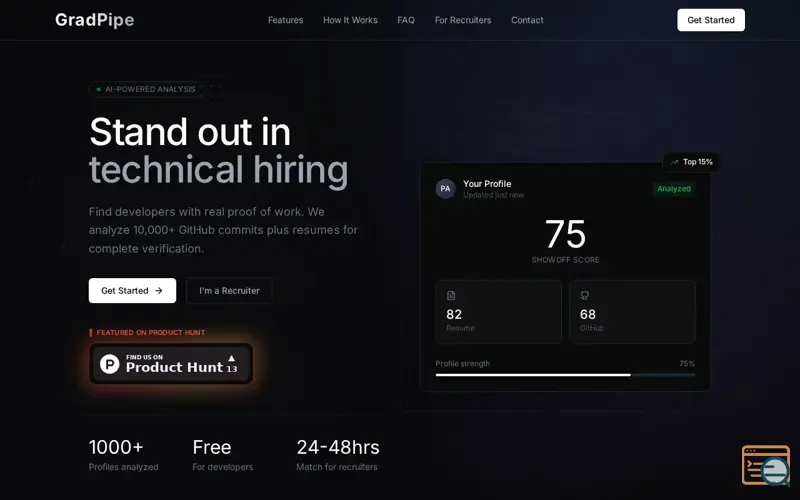Click the resume document icon

click(x=451, y=295)
